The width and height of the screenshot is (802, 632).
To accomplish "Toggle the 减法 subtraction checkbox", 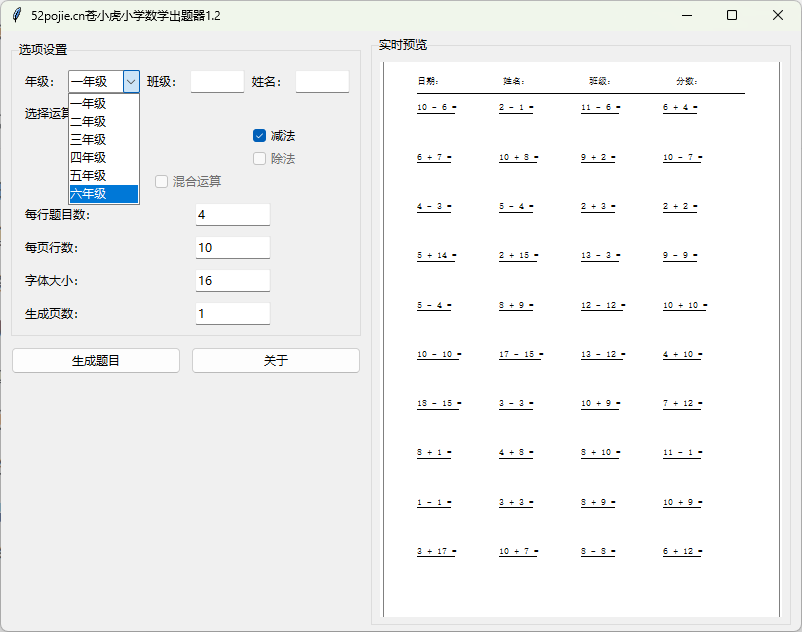I will click(260, 136).
